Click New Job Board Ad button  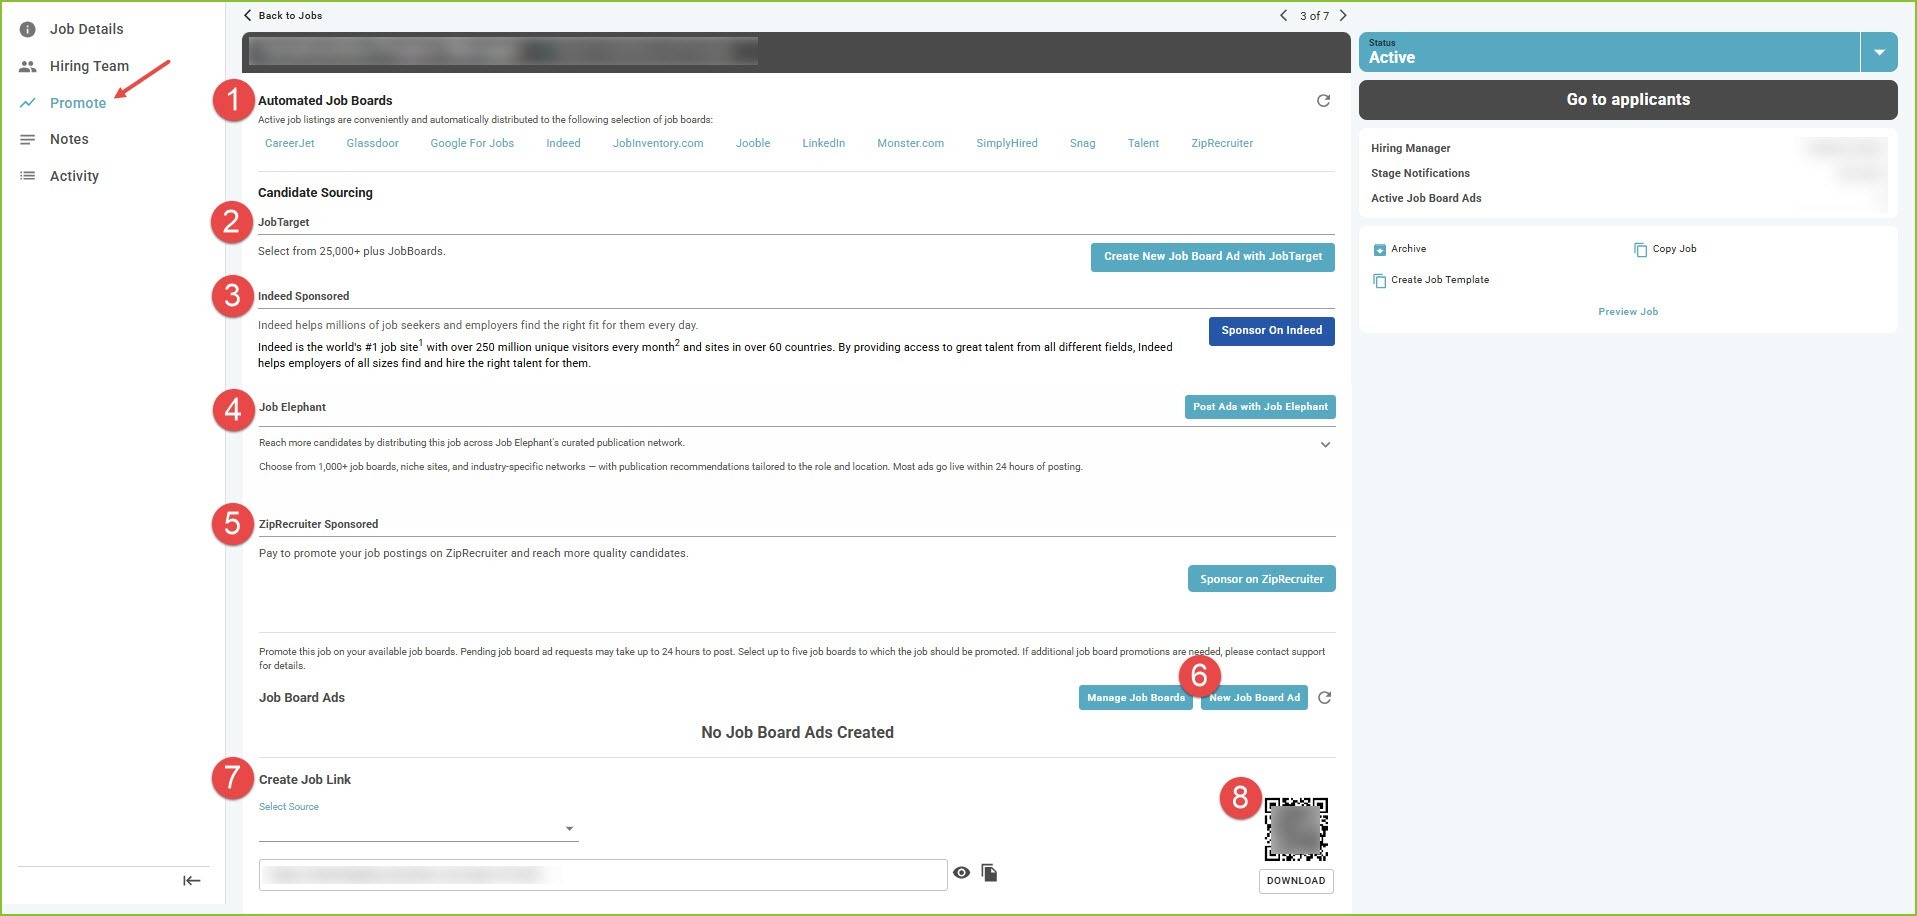1254,698
